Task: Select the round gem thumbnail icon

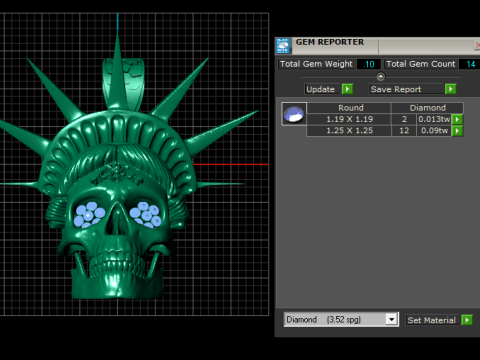Action: (294, 114)
